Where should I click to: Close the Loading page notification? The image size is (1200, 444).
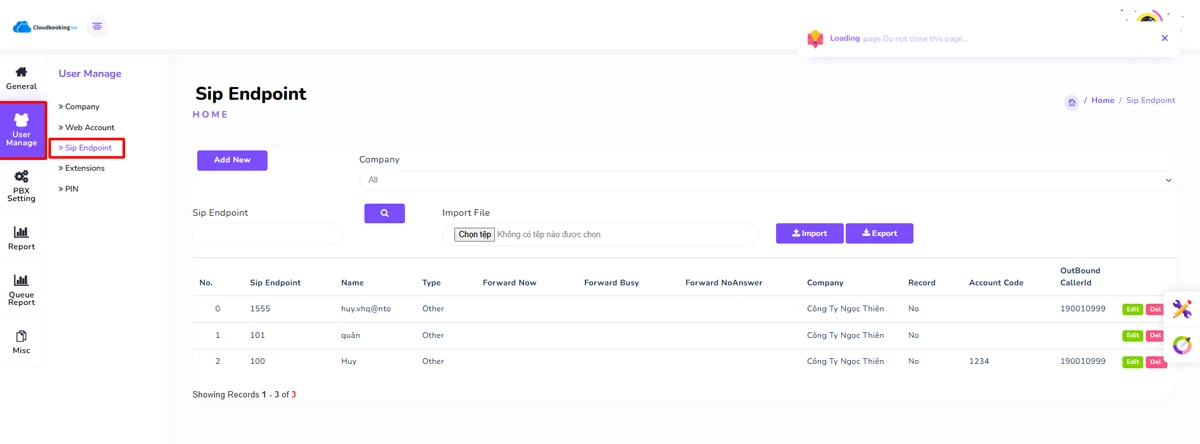tap(1164, 38)
